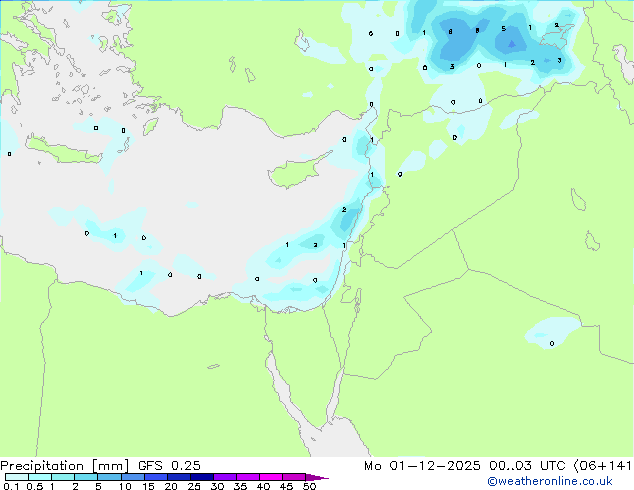Click the legend scale label "15"
Viewport: 634px width, 490px height.
(148, 486)
